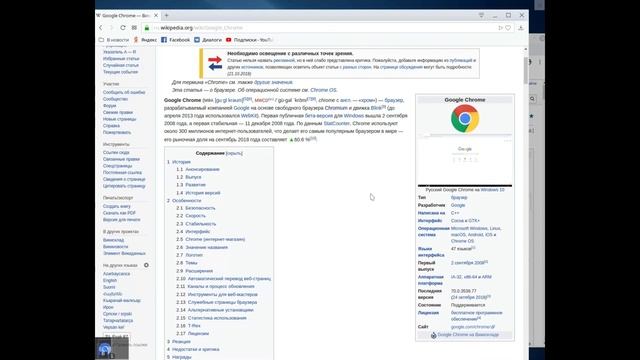Open 'Постоянная ссылка' sidebar link

[x=122, y=173]
